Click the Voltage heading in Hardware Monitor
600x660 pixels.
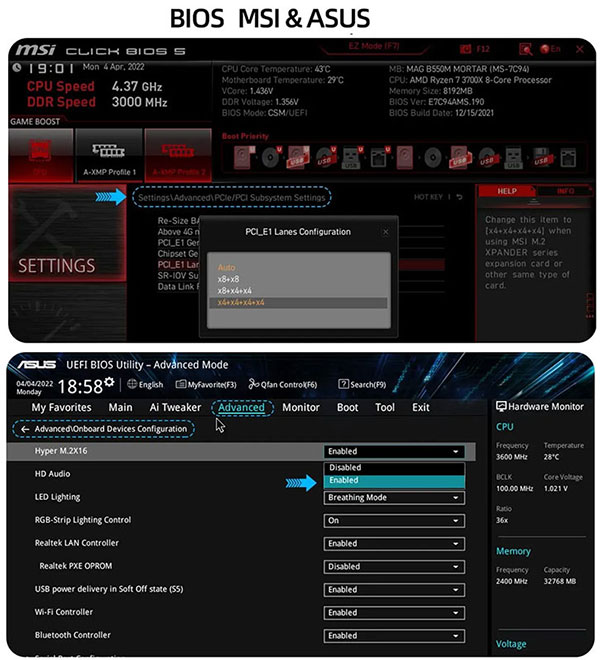511,644
